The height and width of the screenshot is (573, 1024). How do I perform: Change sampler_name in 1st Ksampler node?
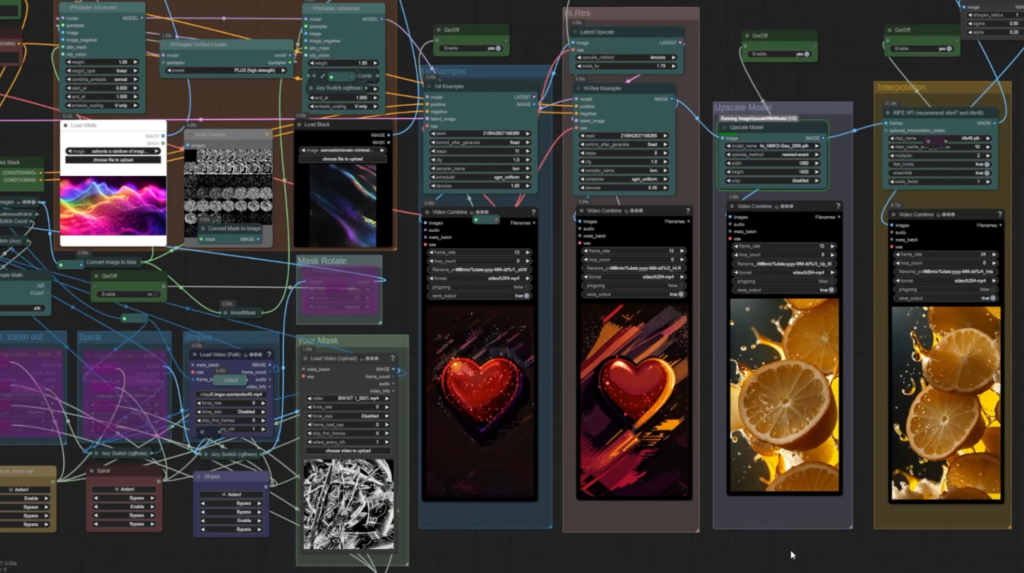480,169
